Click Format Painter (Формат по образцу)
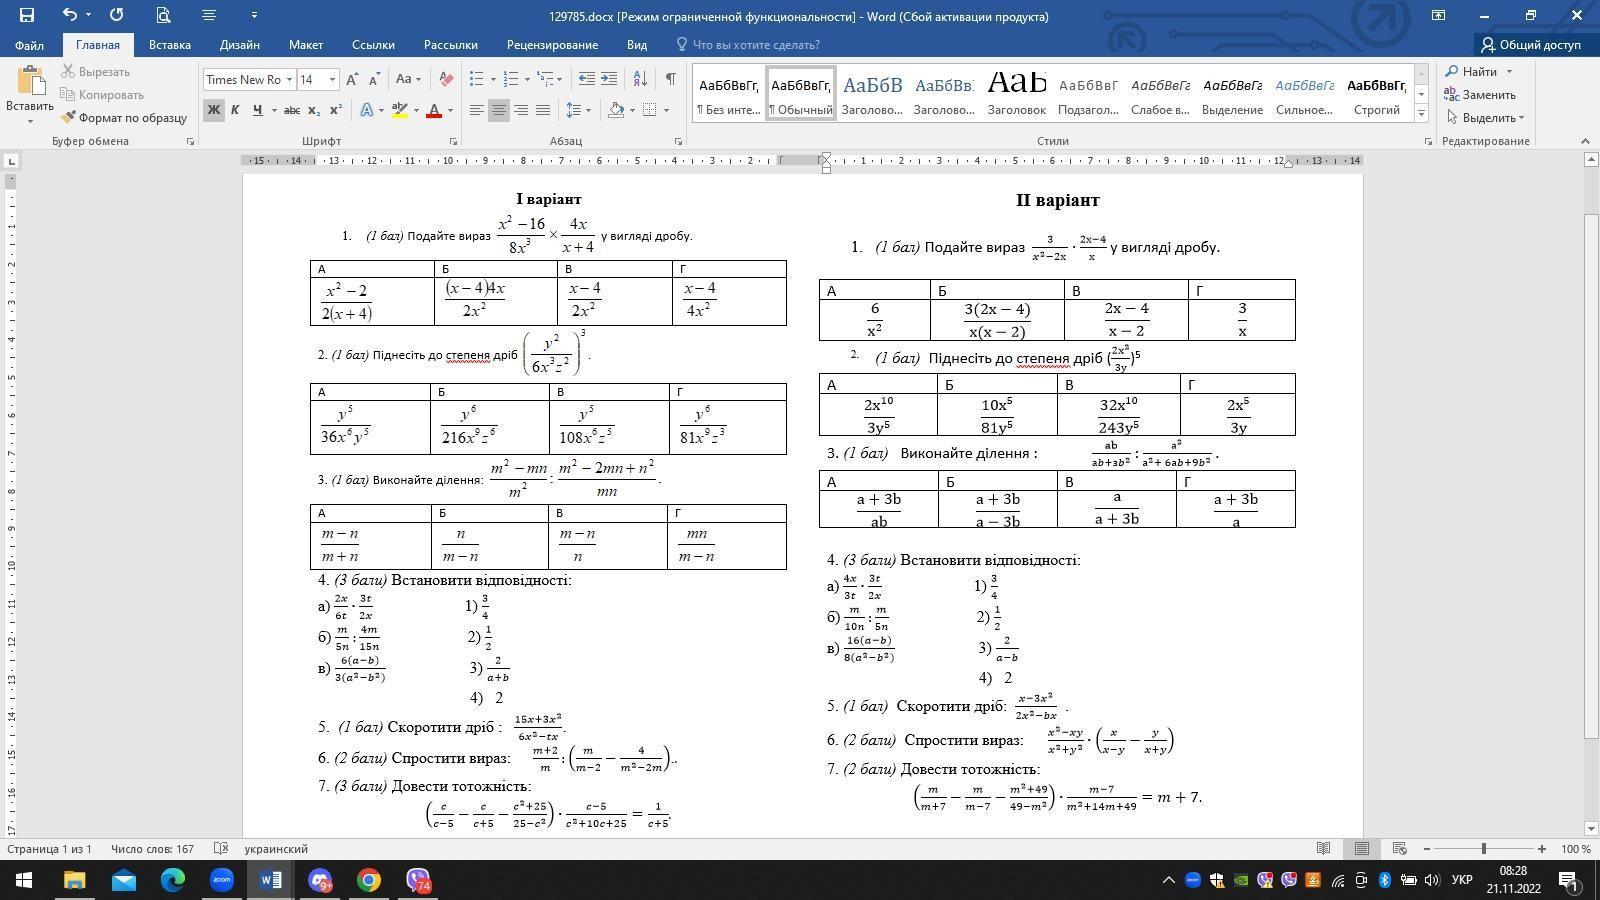Viewport: 1600px width, 900px height. [x=124, y=118]
